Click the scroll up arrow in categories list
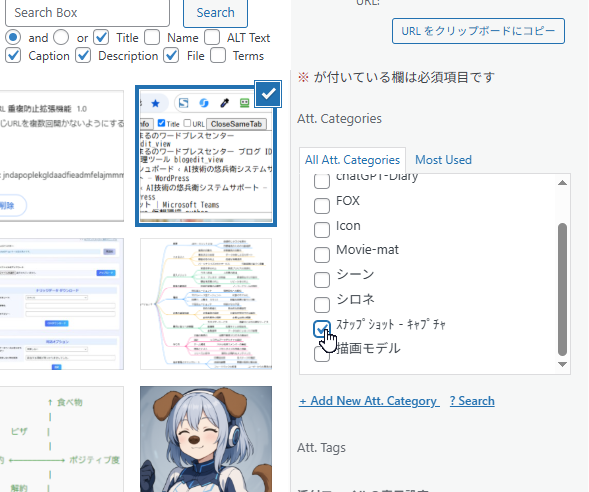 click(562, 183)
